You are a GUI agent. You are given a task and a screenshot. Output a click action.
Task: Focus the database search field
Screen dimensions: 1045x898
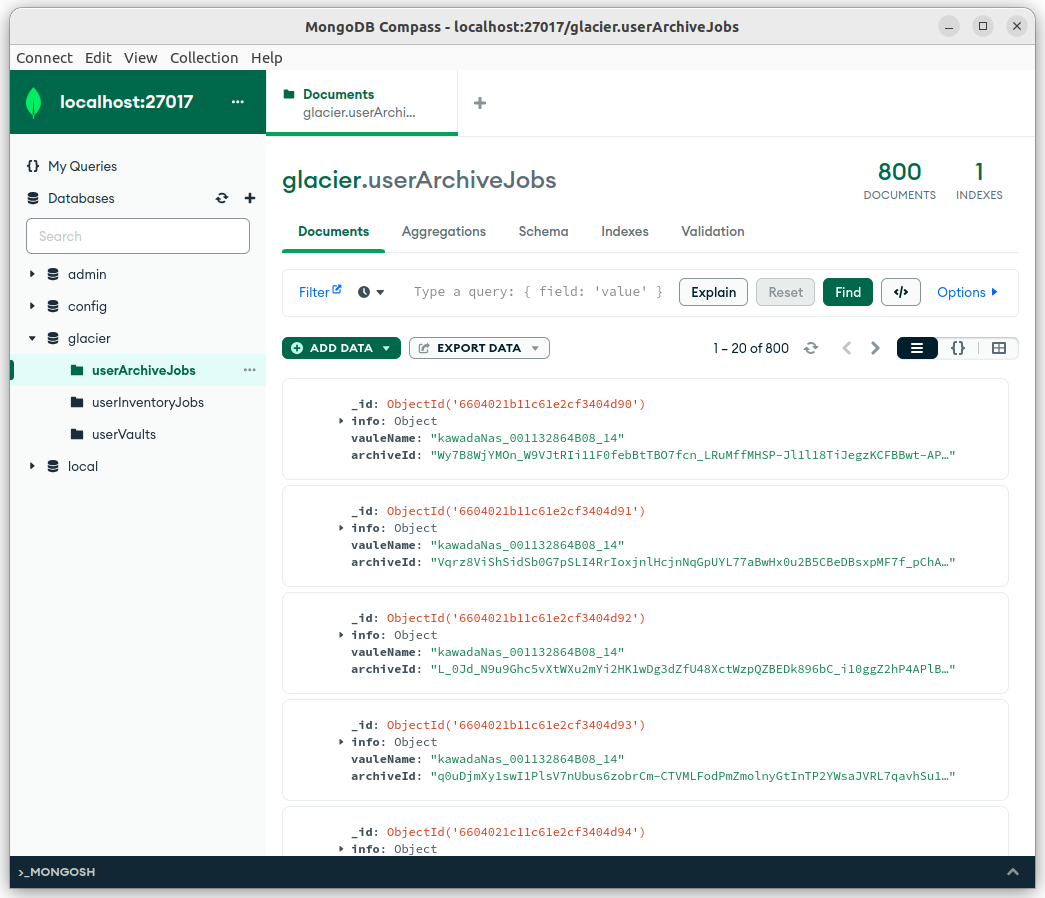tap(138, 236)
